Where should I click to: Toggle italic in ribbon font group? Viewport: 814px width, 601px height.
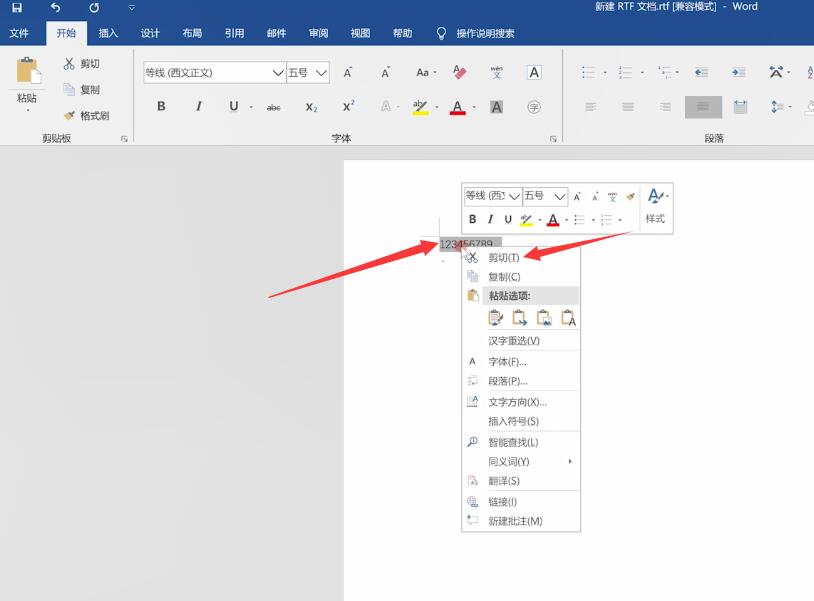click(x=198, y=106)
